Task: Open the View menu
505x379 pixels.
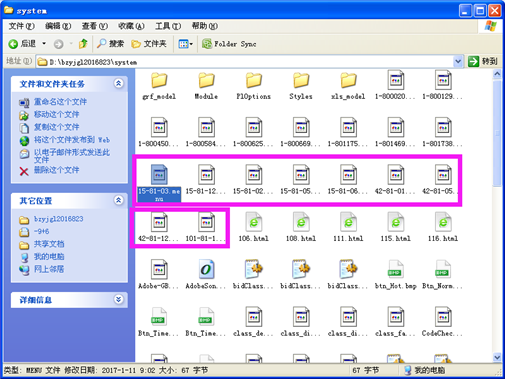Action: [x=95, y=26]
